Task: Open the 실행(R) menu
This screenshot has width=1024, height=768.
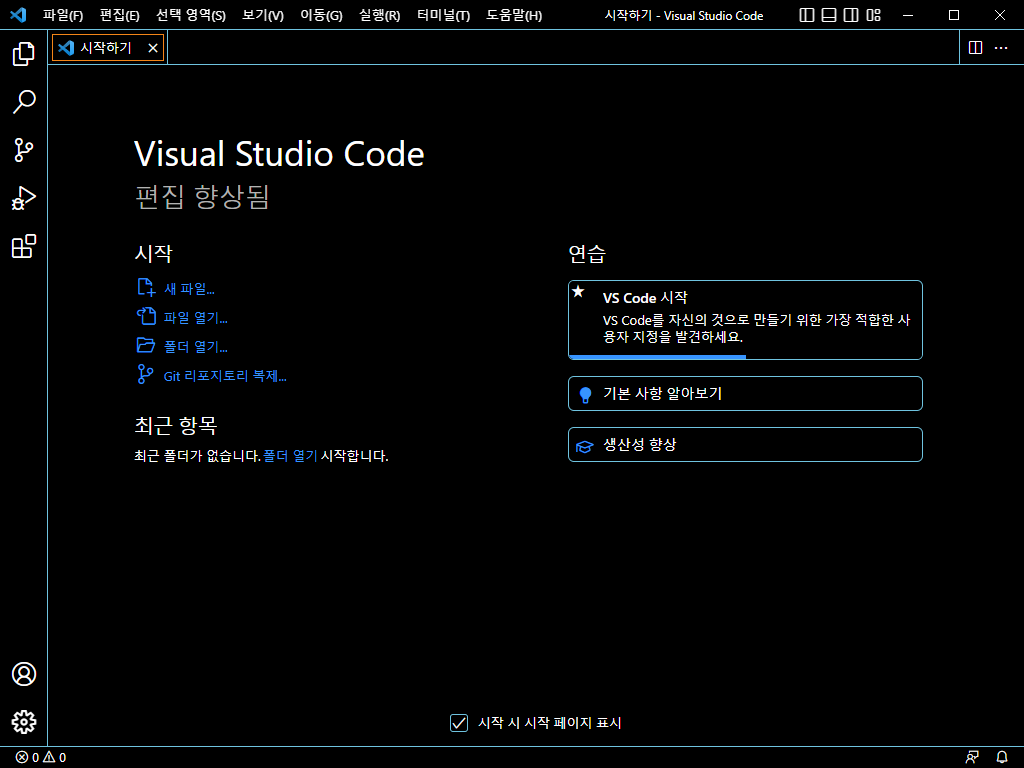Action: tap(379, 15)
